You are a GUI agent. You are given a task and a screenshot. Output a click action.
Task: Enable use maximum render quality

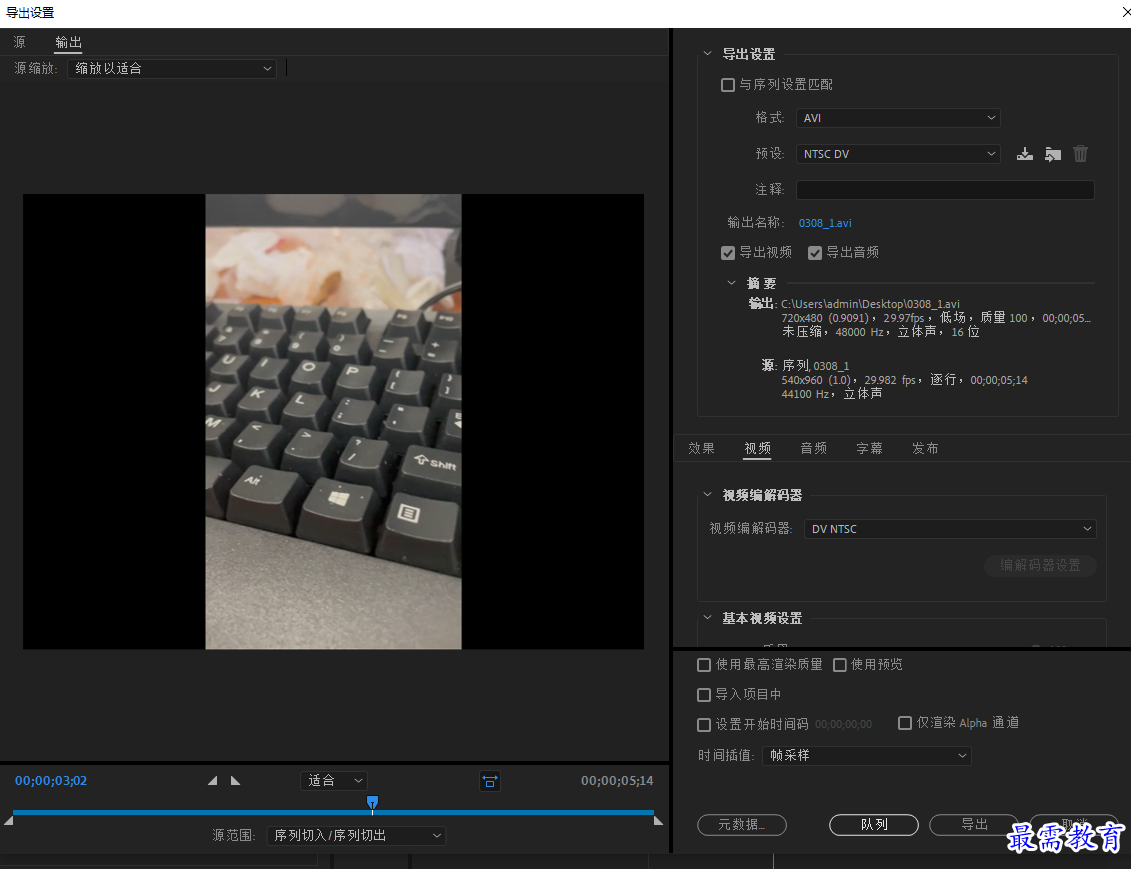click(704, 665)
